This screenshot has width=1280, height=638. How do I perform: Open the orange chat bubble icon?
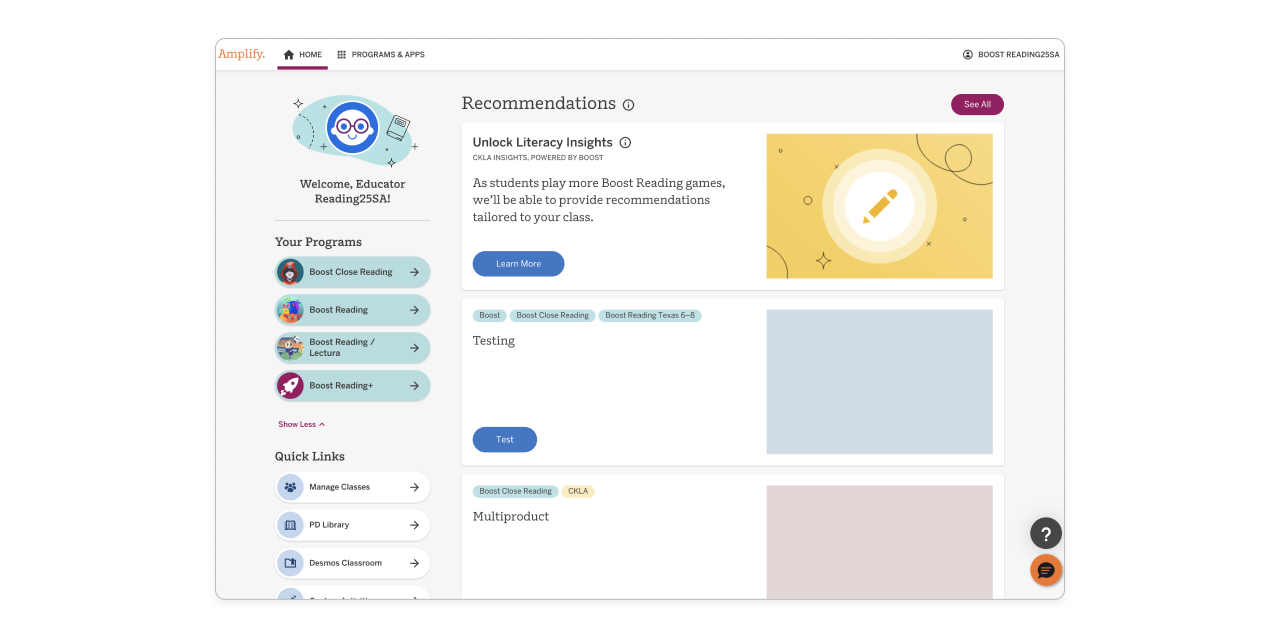(x=1046, y=570)
